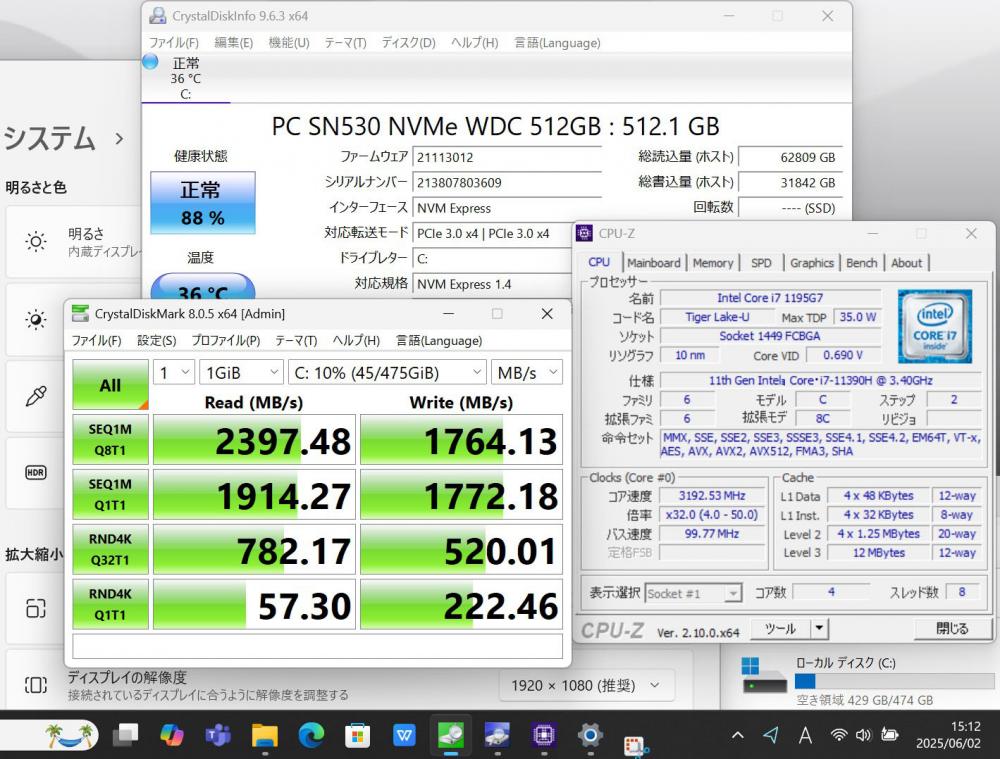Click the Intel Core i7 logo in CPU-Z
Image resolution: width=1000 pixels, height=759 pixels.
pos(934,326)
